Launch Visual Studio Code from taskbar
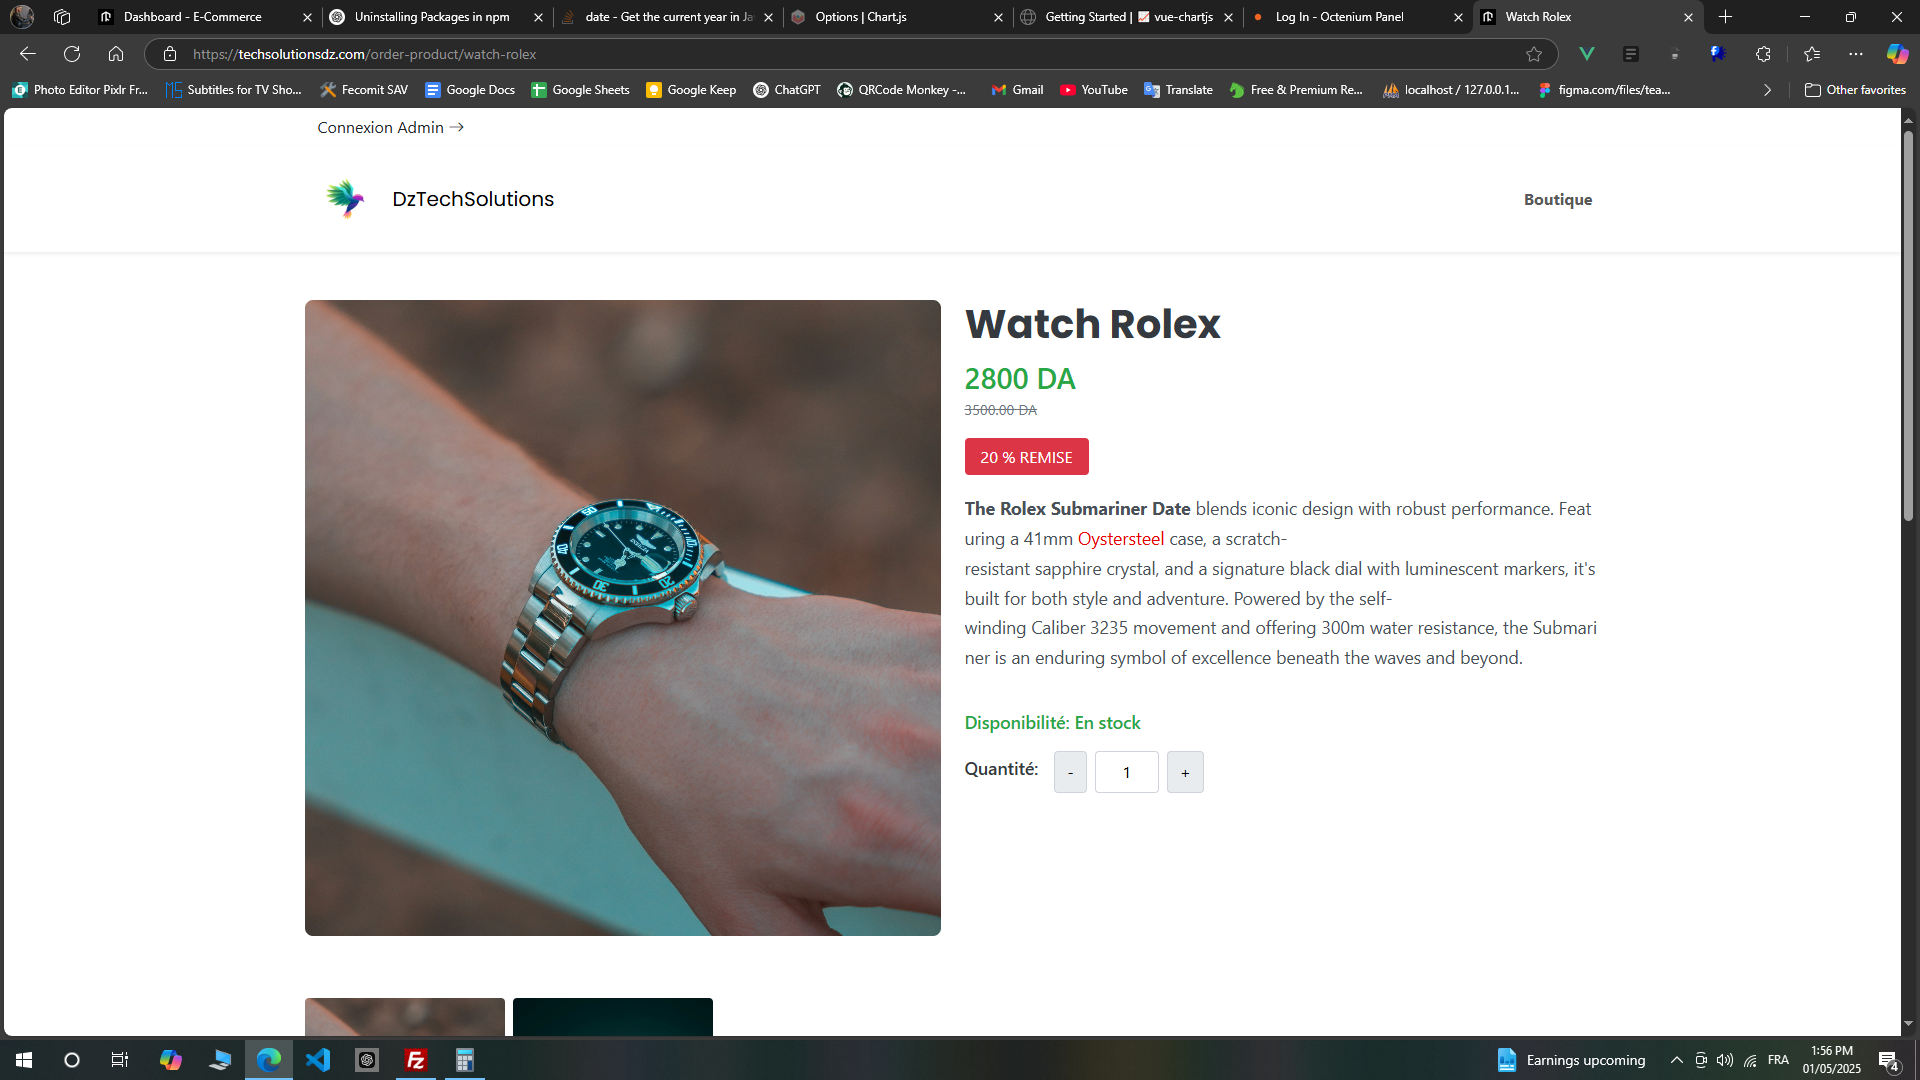The height and width of the screenshot is (1080, 1920). pos(318,1060)
